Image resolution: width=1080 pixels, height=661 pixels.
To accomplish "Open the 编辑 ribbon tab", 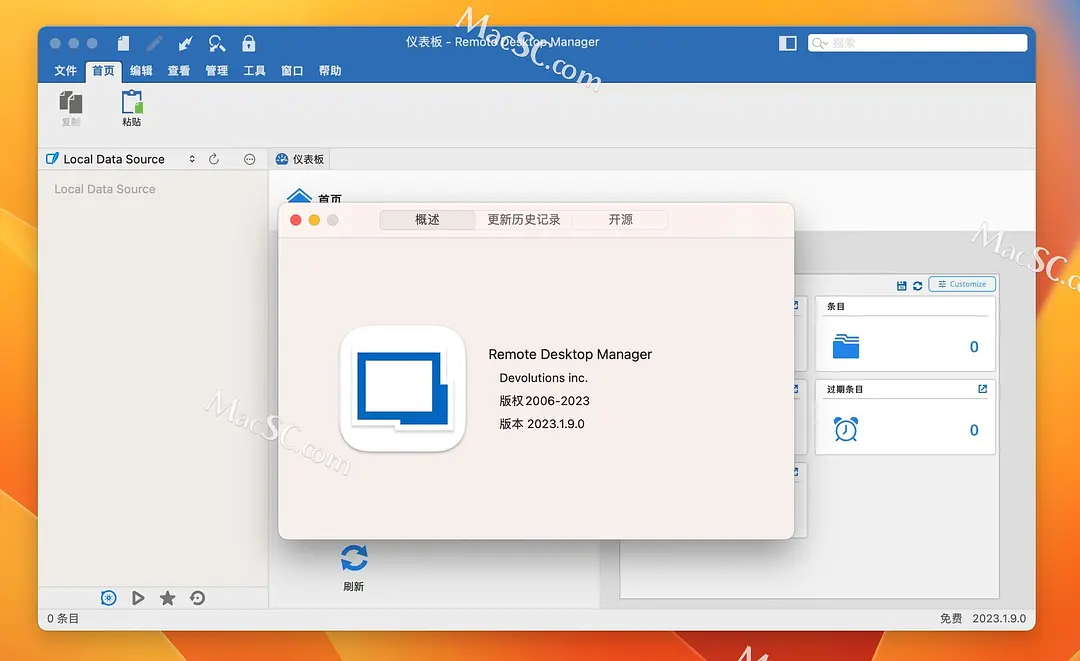I will click(x=141, y=70).
